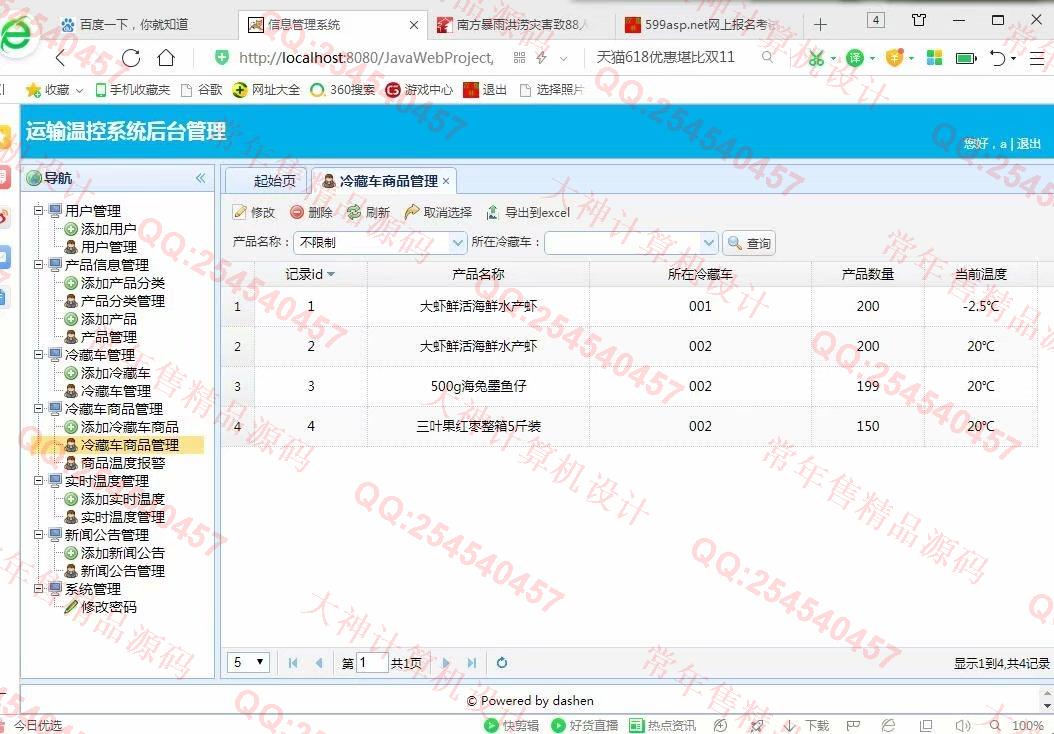Open 添加产品 in the navigation tree

[x=108, y=319]
